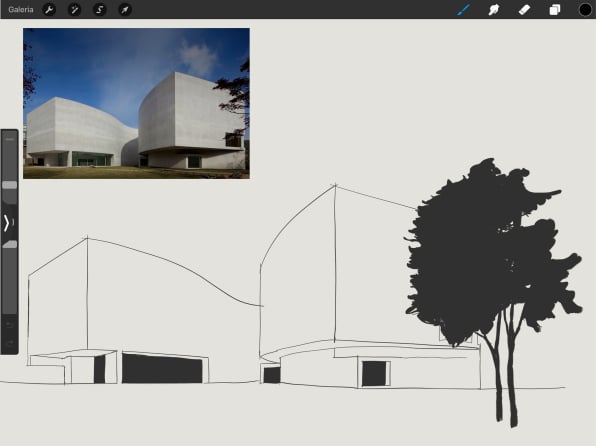This screenshot has width=596, height=446.
Task: Click the large dark garage rectangle
Action: (162, 368)
